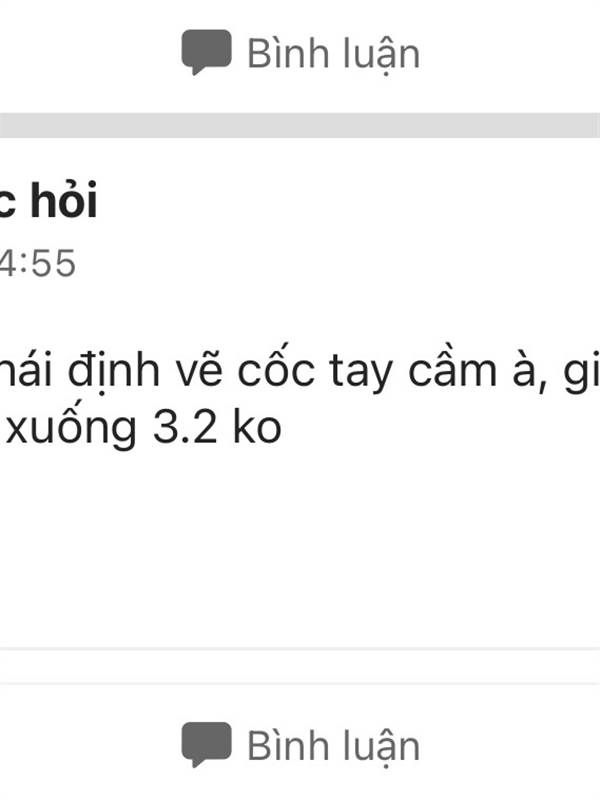
Task: Tap the top comment speech bubble icon
Action: (x=207, y=52)
